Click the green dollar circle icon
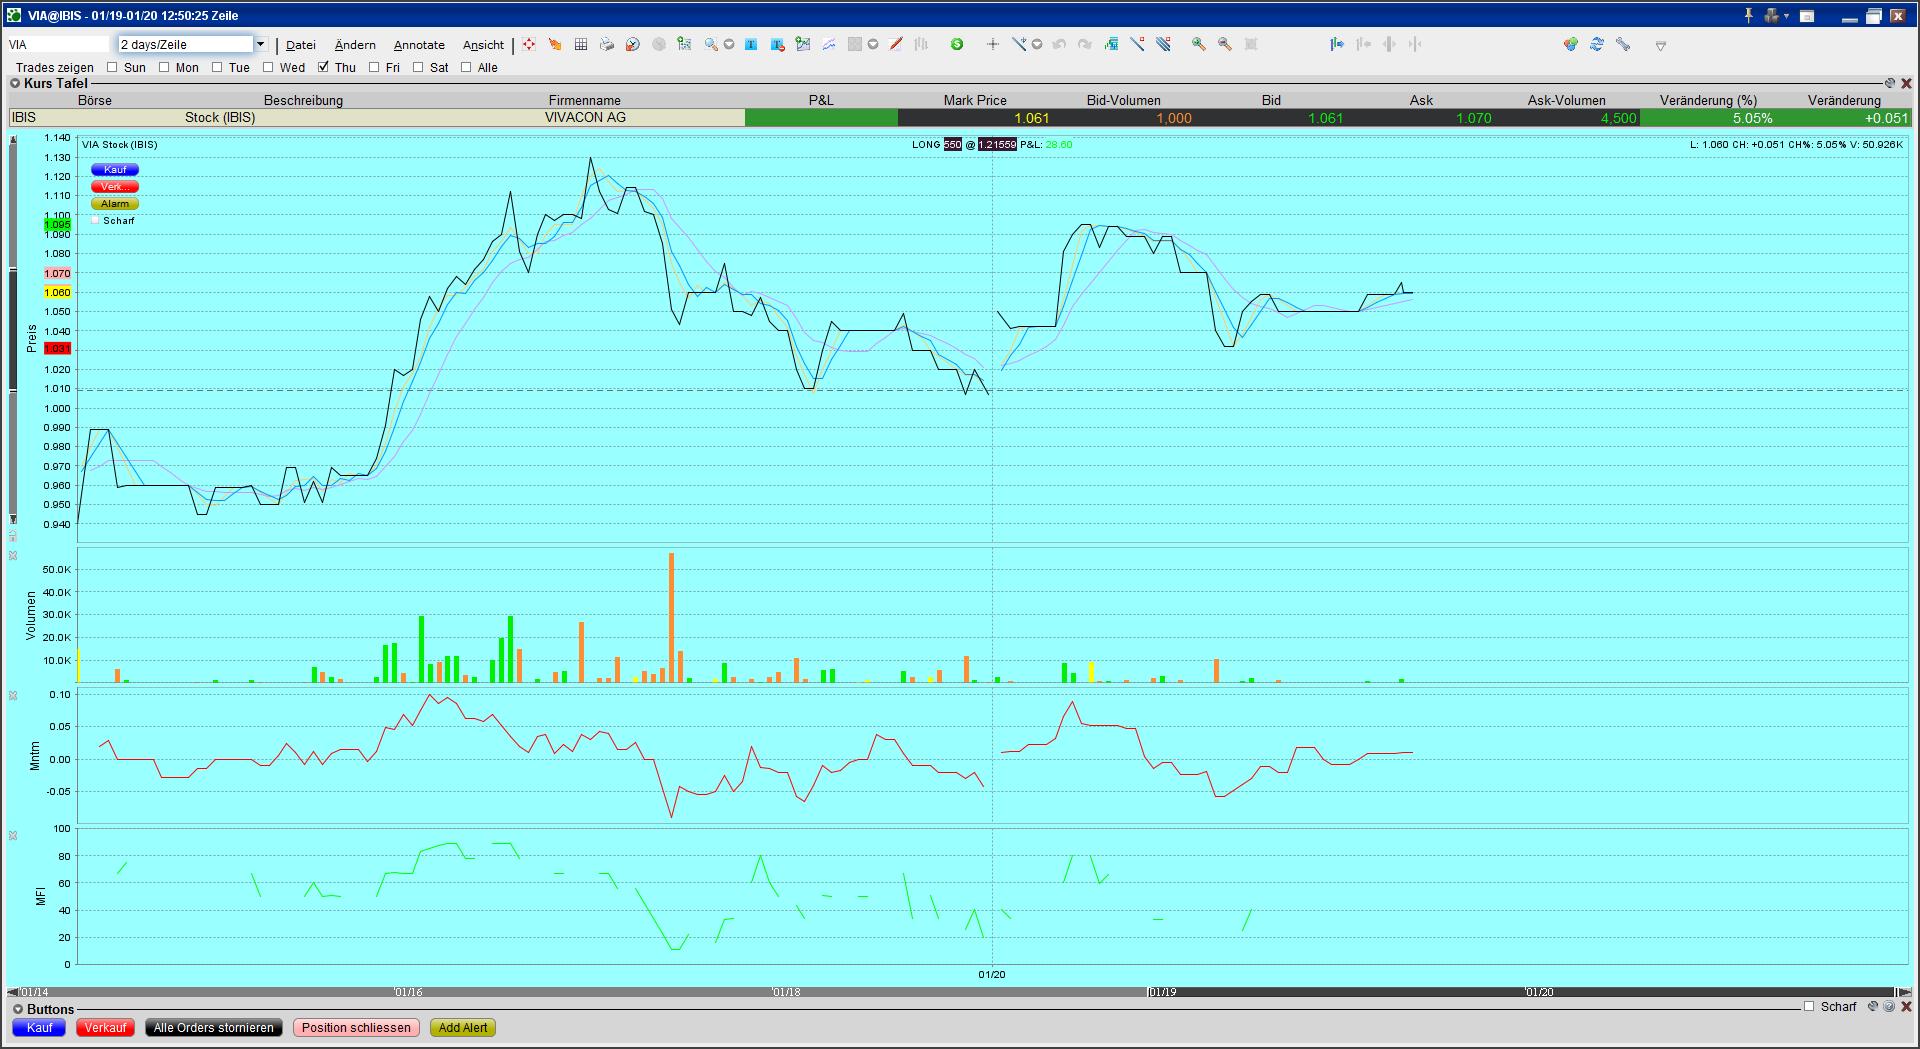Screen dimensions: 1920x1049 [957, 44]
